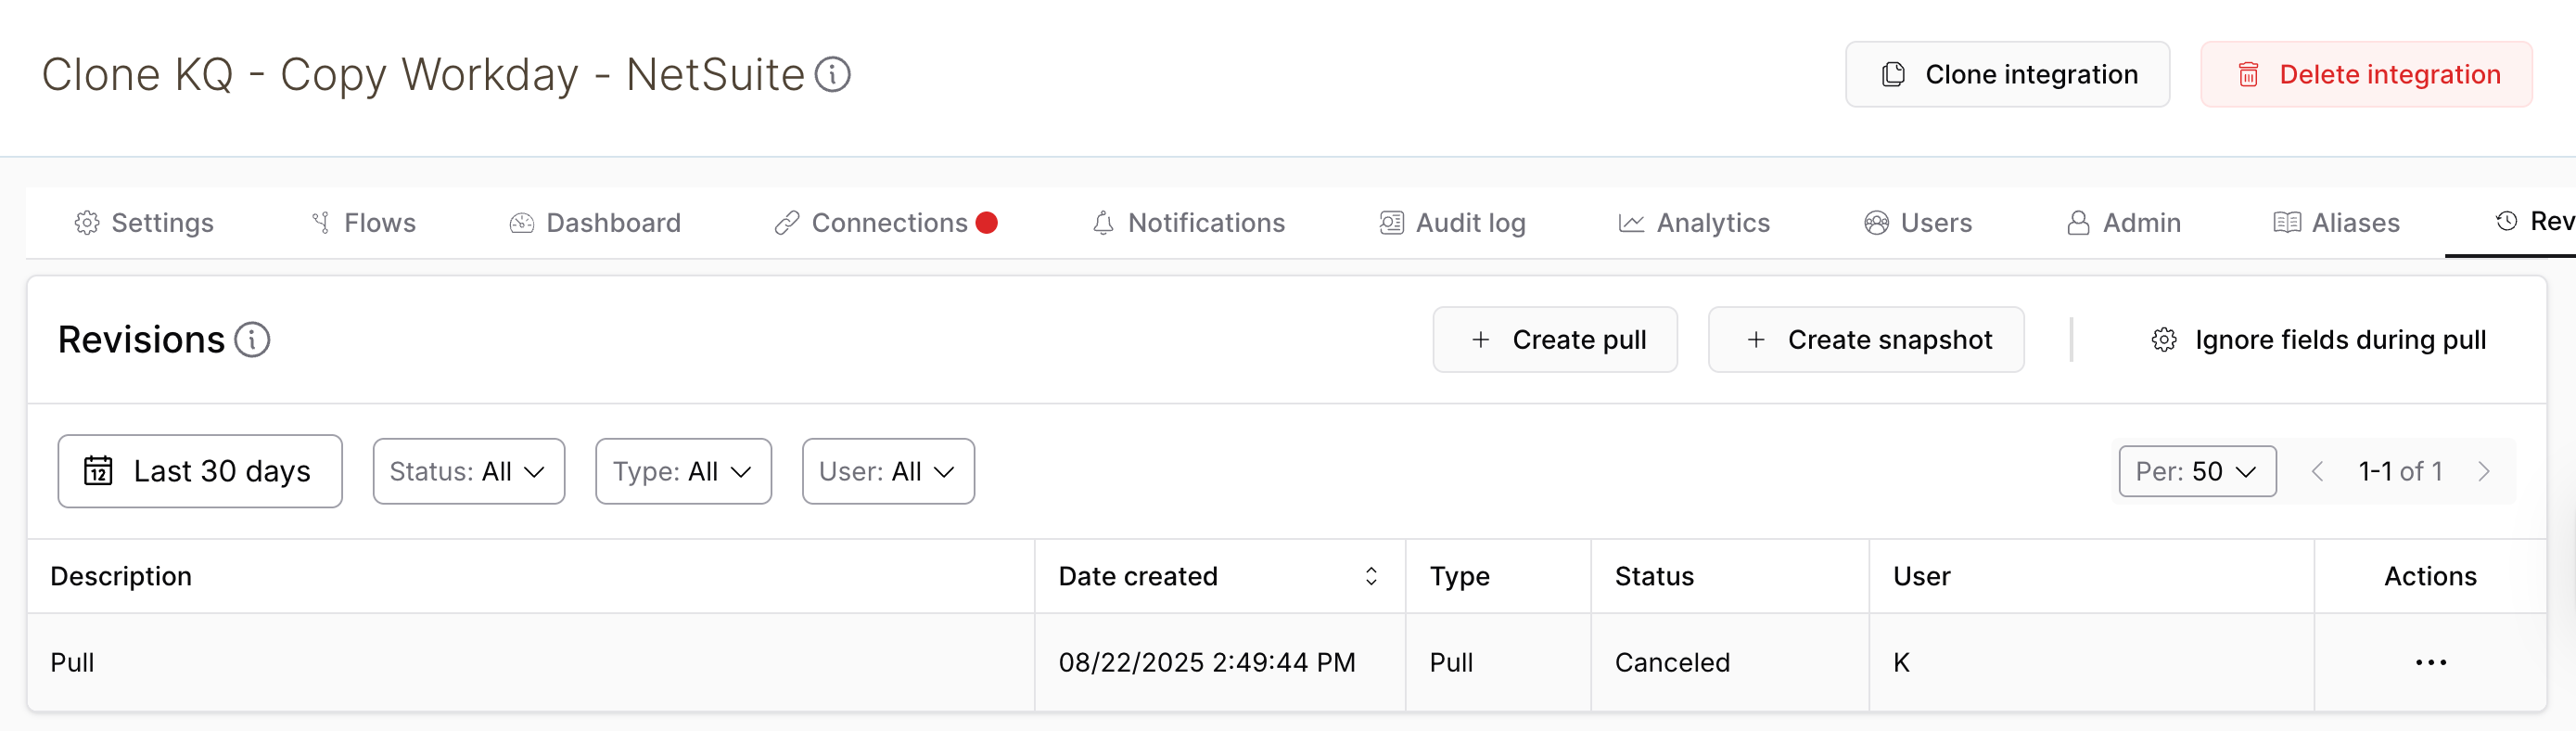View the Audit log tab

click(1452, 222)
